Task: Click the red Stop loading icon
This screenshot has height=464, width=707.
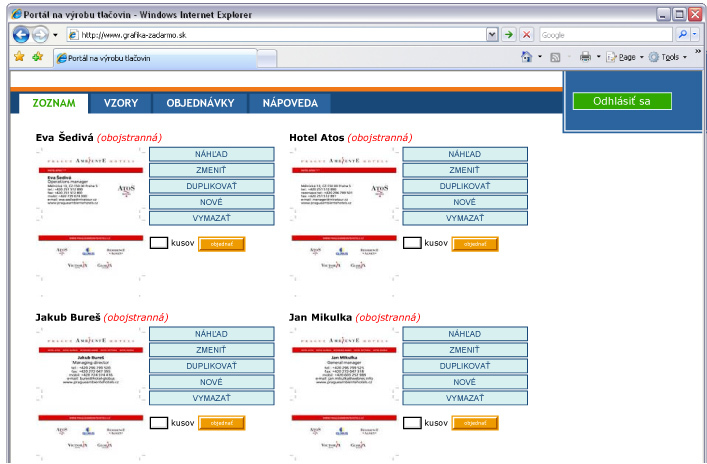Action: [x=526, y=35]
